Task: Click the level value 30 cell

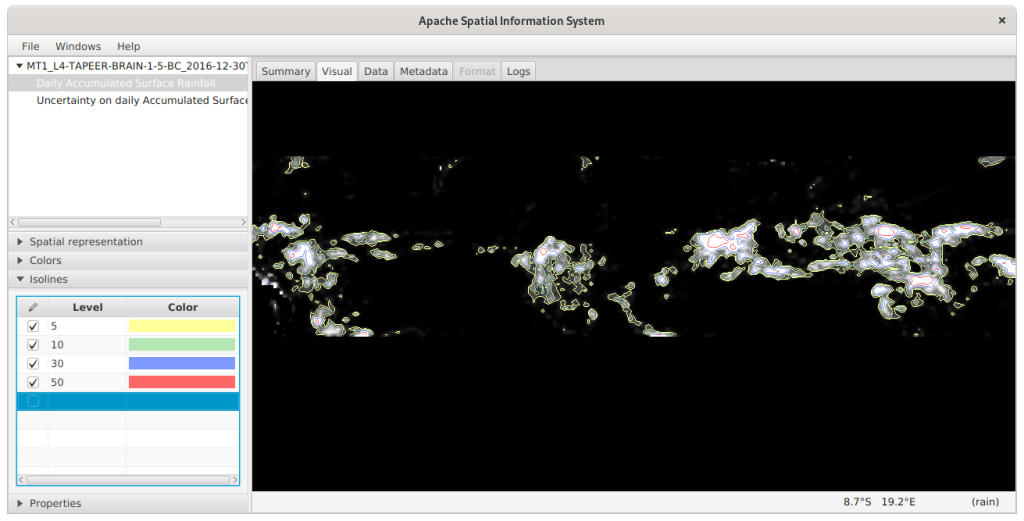Action: [88, 364]
